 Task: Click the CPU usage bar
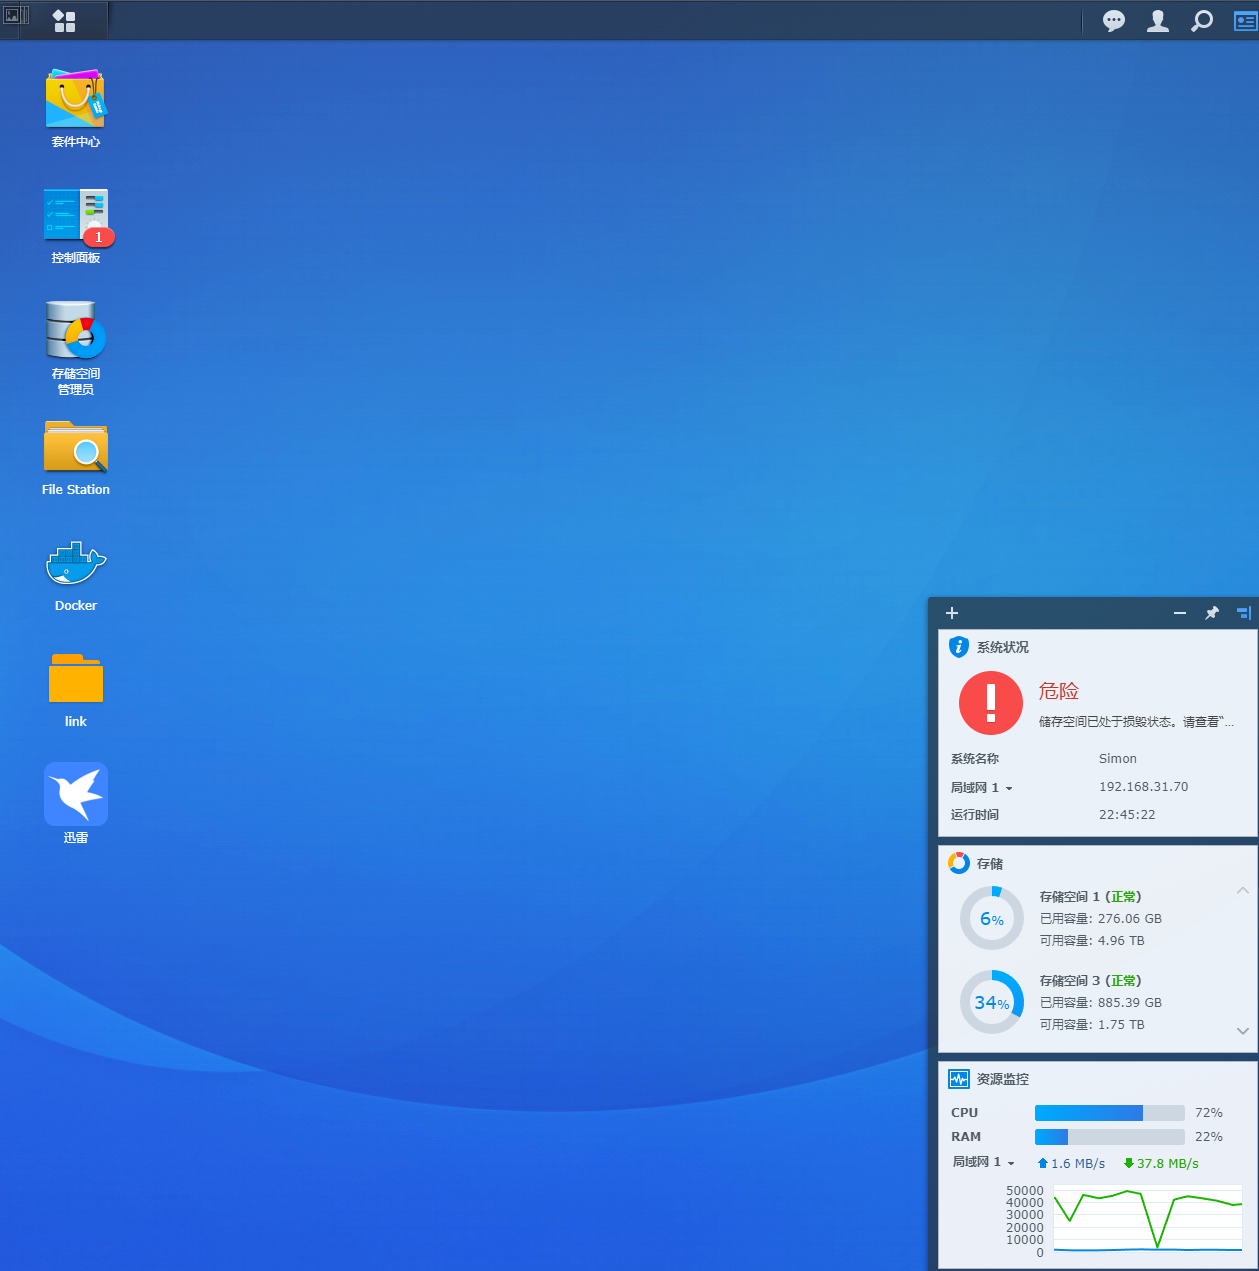1110,1113
